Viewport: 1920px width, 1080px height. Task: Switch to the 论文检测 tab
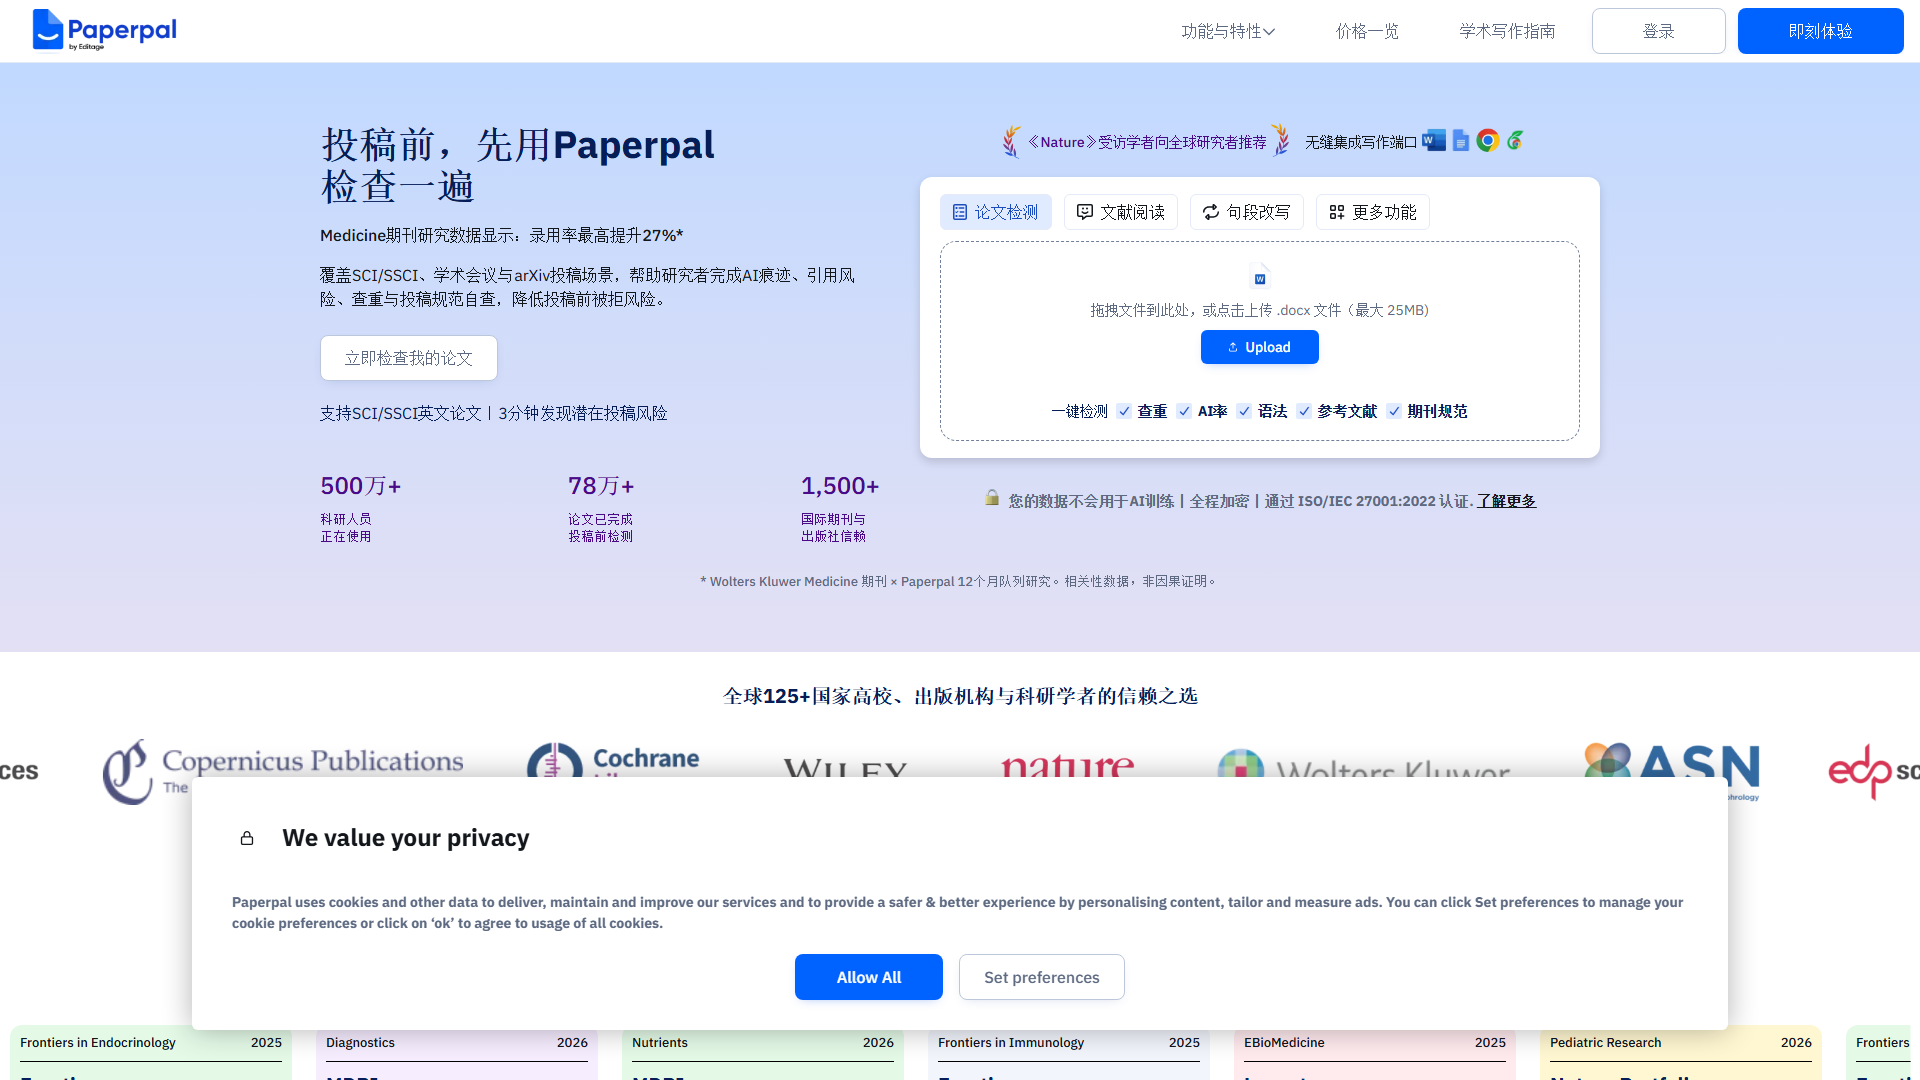click(996, 212)
